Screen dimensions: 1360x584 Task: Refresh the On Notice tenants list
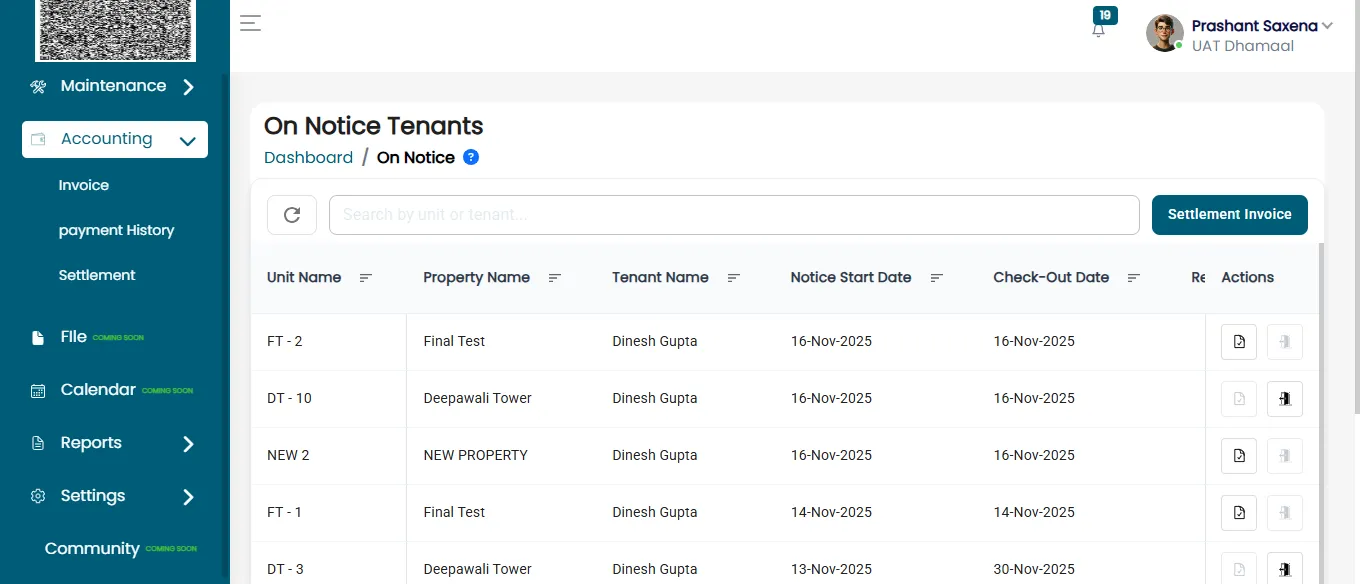click(x=292, y=215)
